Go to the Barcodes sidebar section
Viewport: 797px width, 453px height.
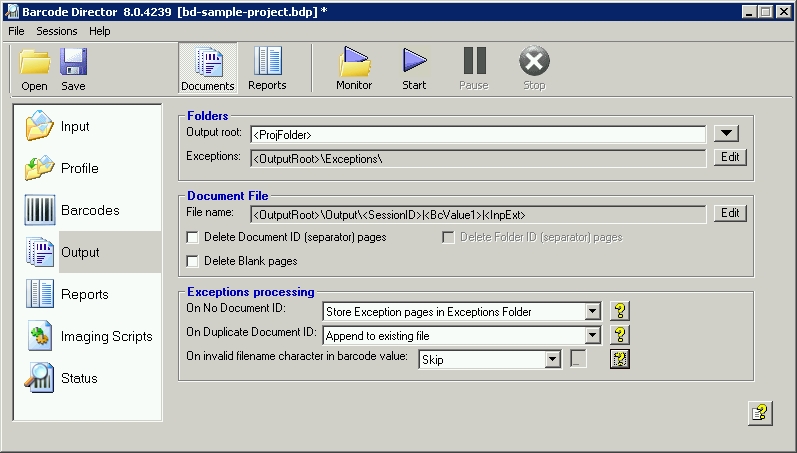[89, 211]
